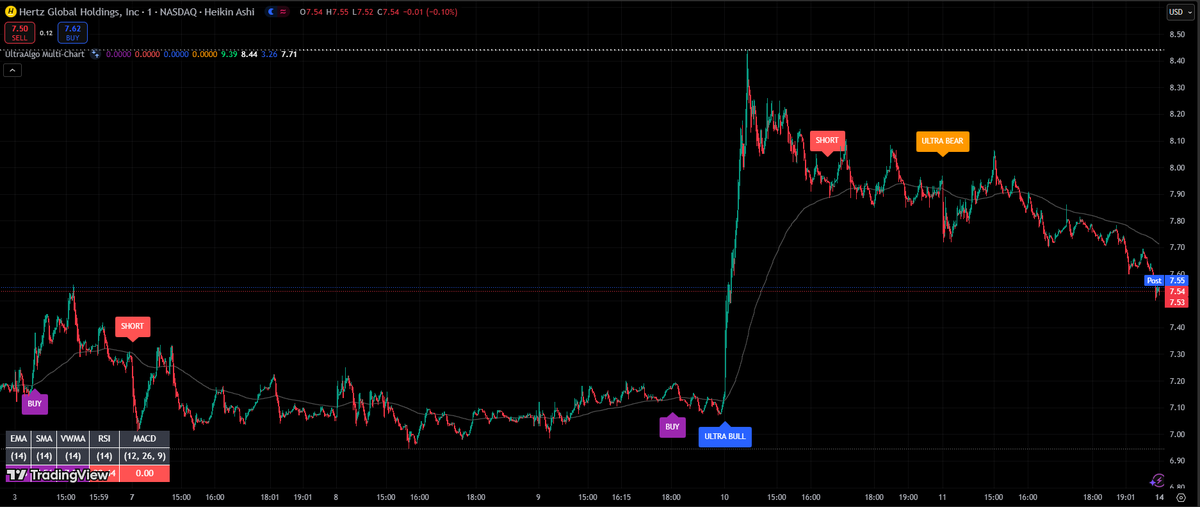Click the date 14 on the time axis
The height and width of the screenshot is (507, 1200).
[1158, 496]
